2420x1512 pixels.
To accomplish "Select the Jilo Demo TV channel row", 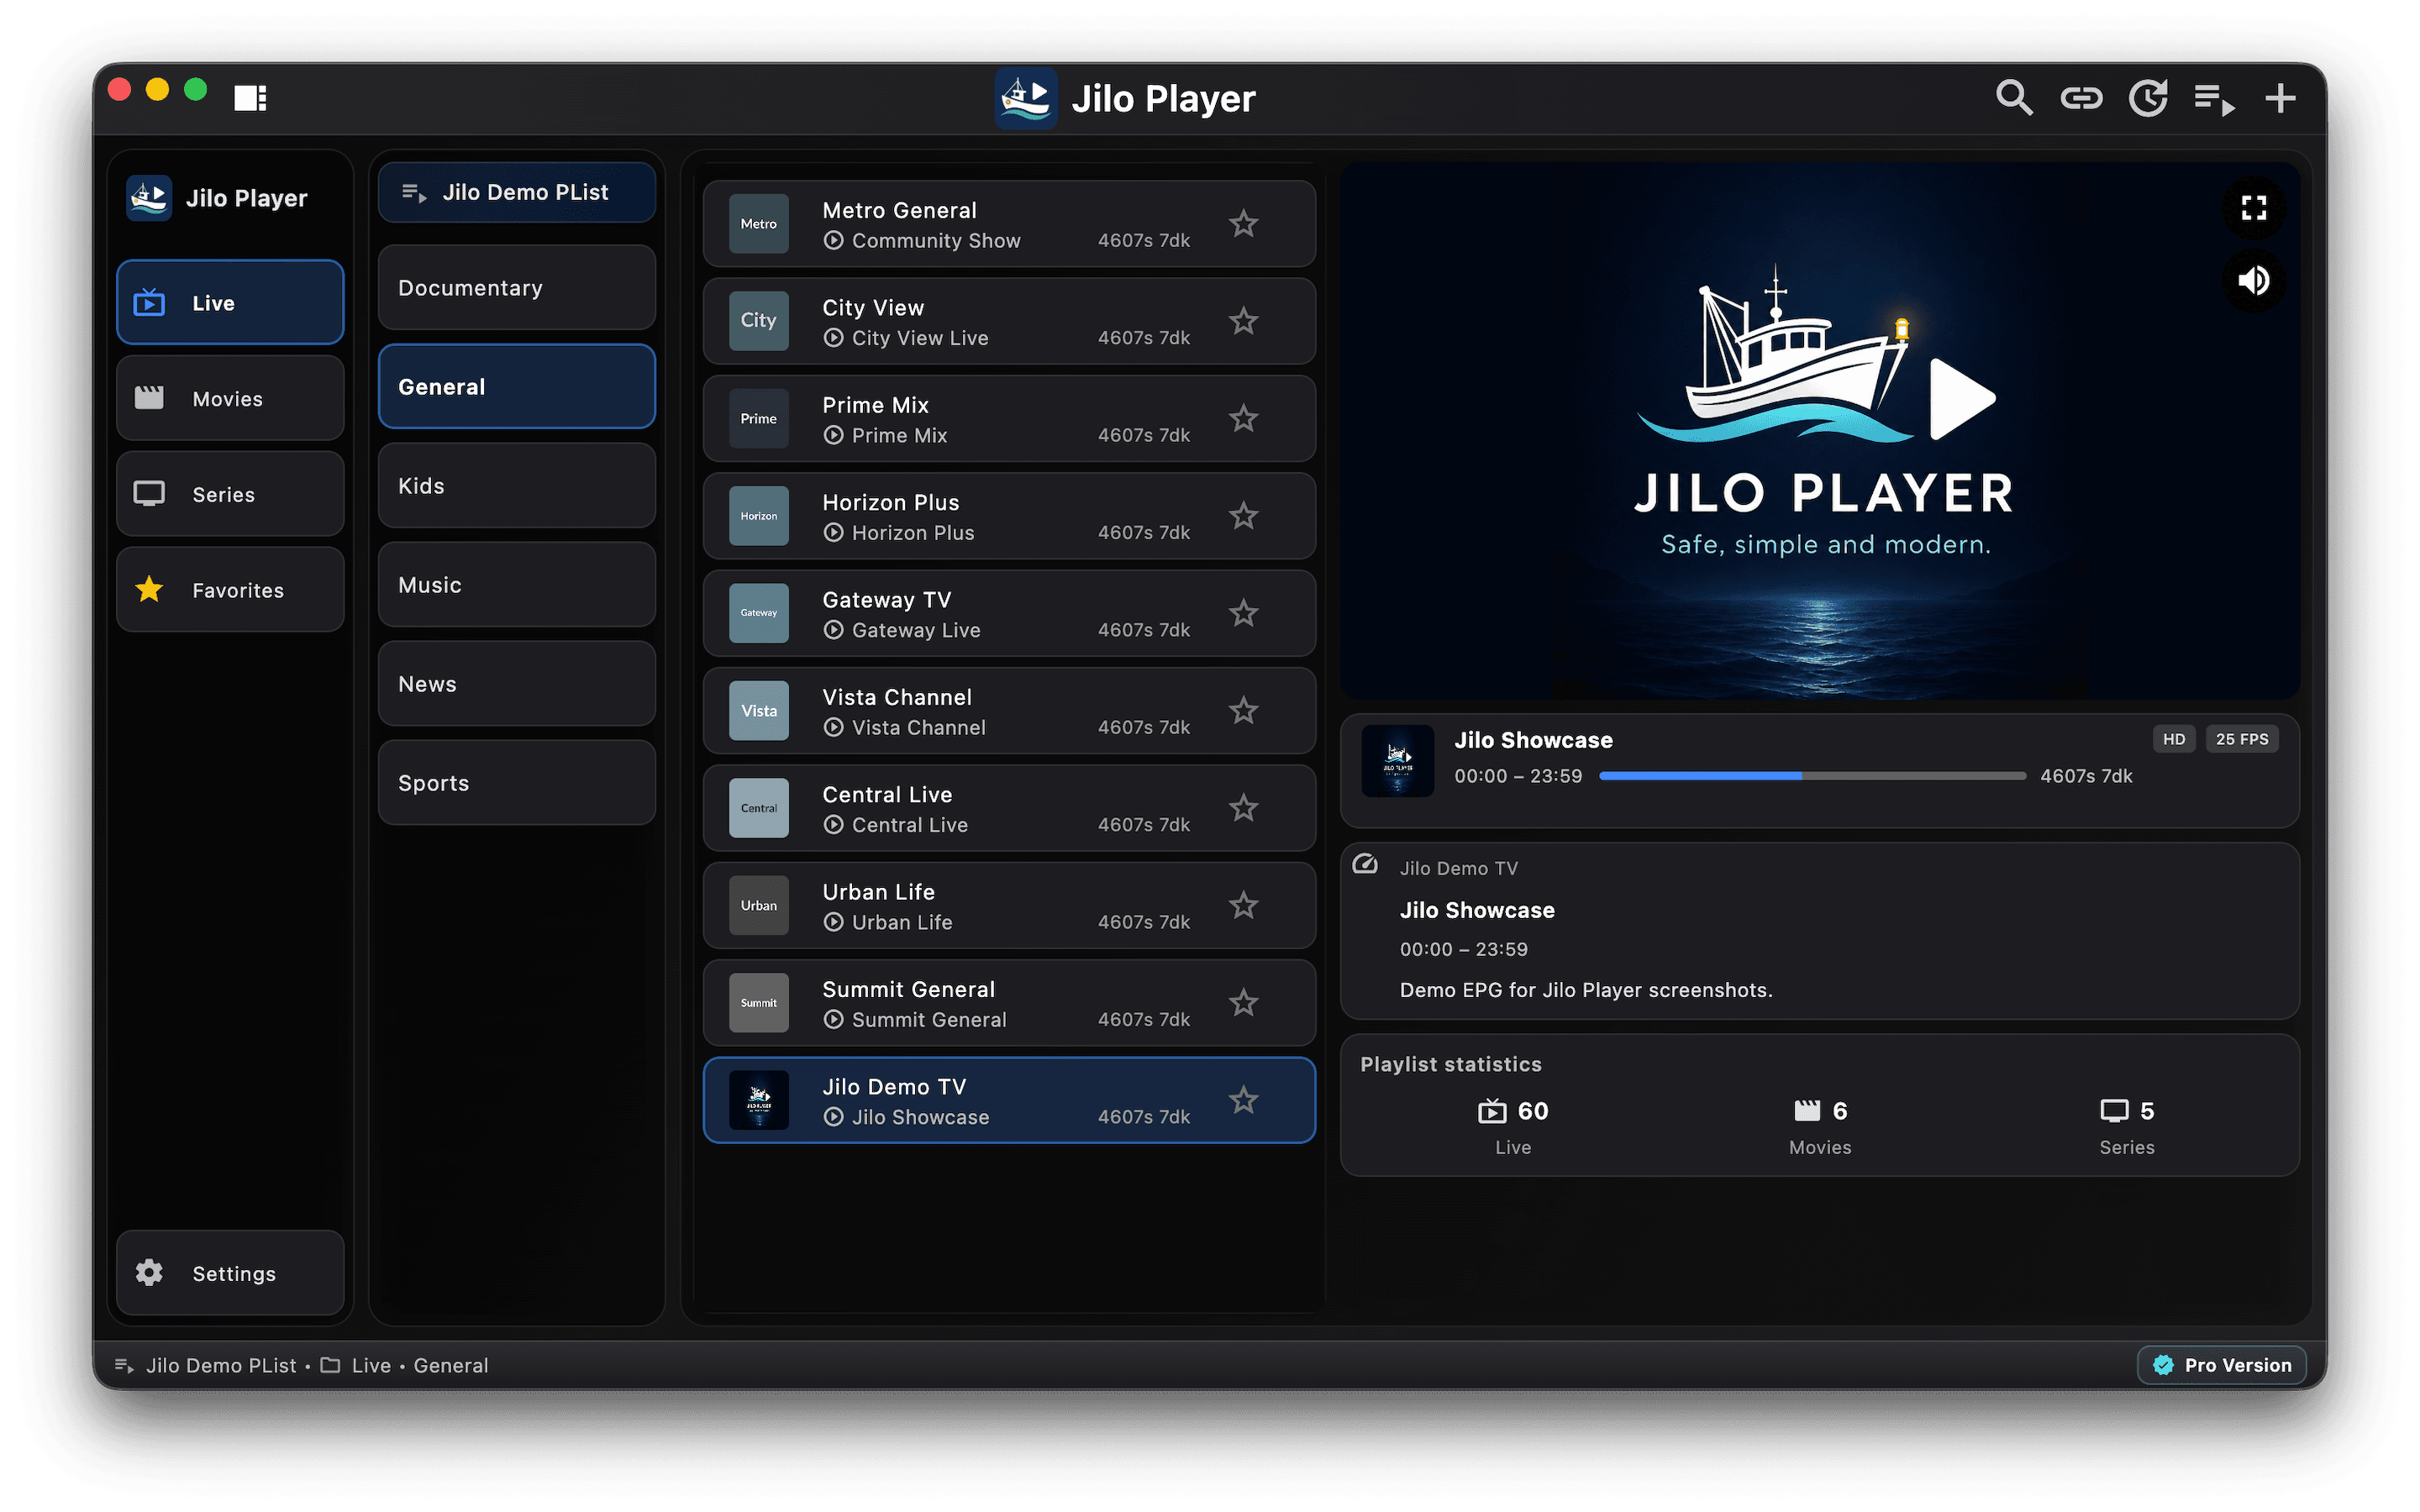I will tap(1009, 1100).
